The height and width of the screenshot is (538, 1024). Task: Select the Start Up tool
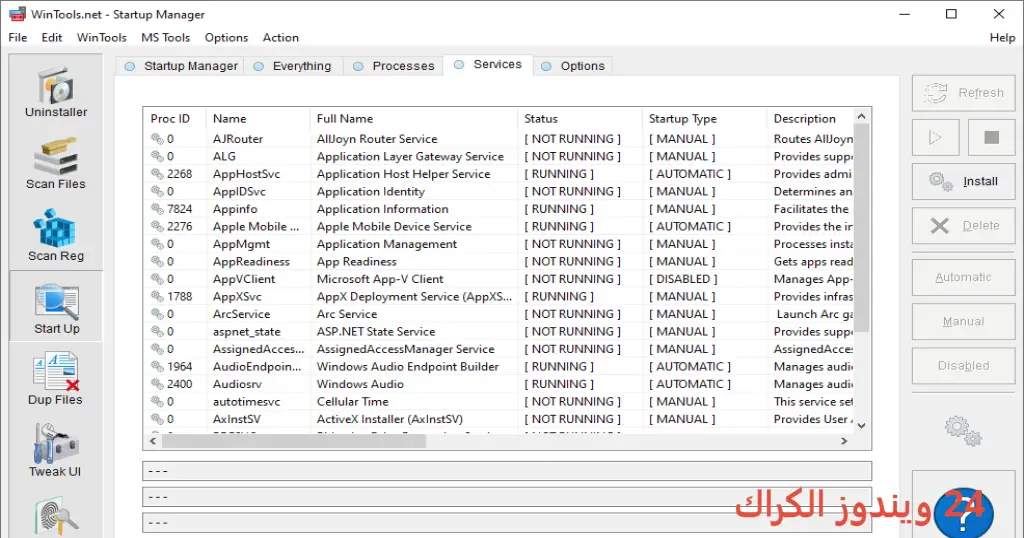(x=56, y=308)
